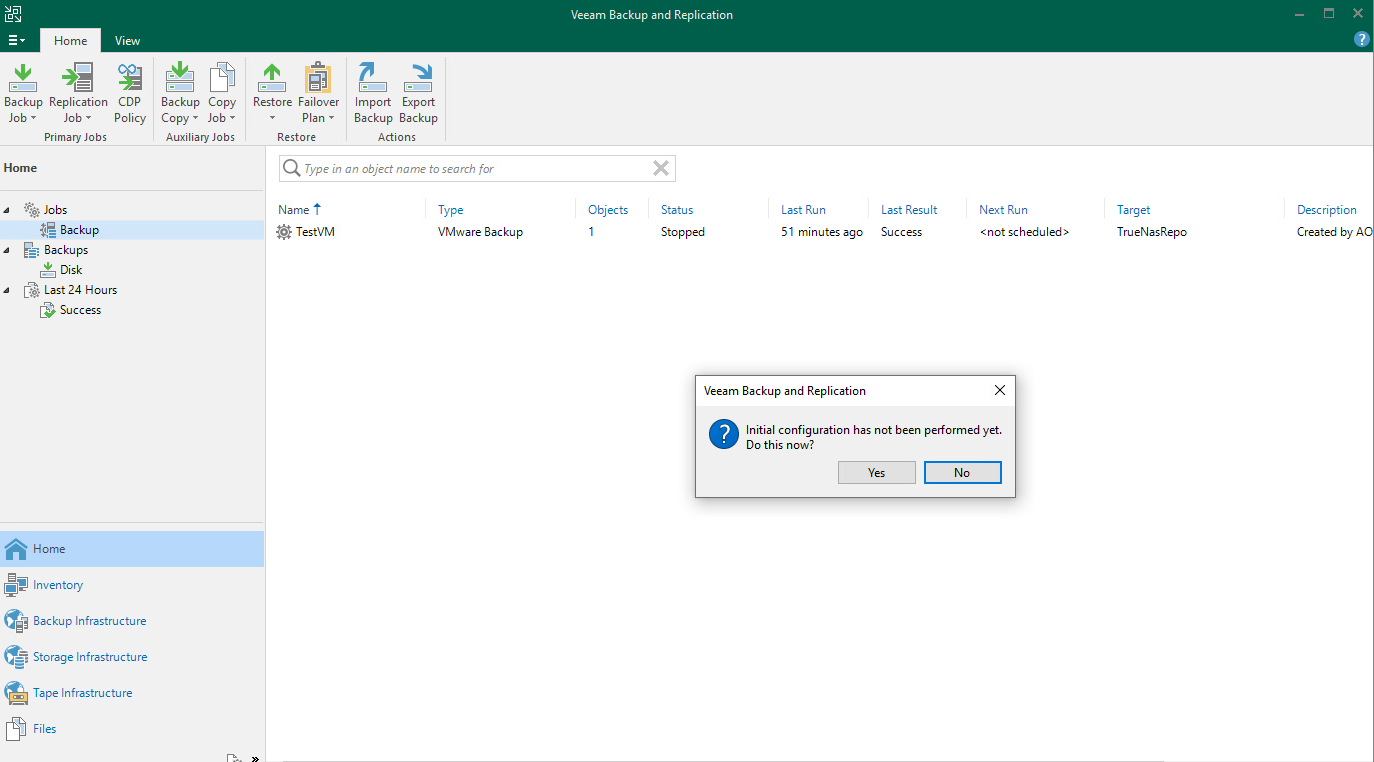Click the 51 minutes ago cell
The image size is (1374, 762).
822,232
